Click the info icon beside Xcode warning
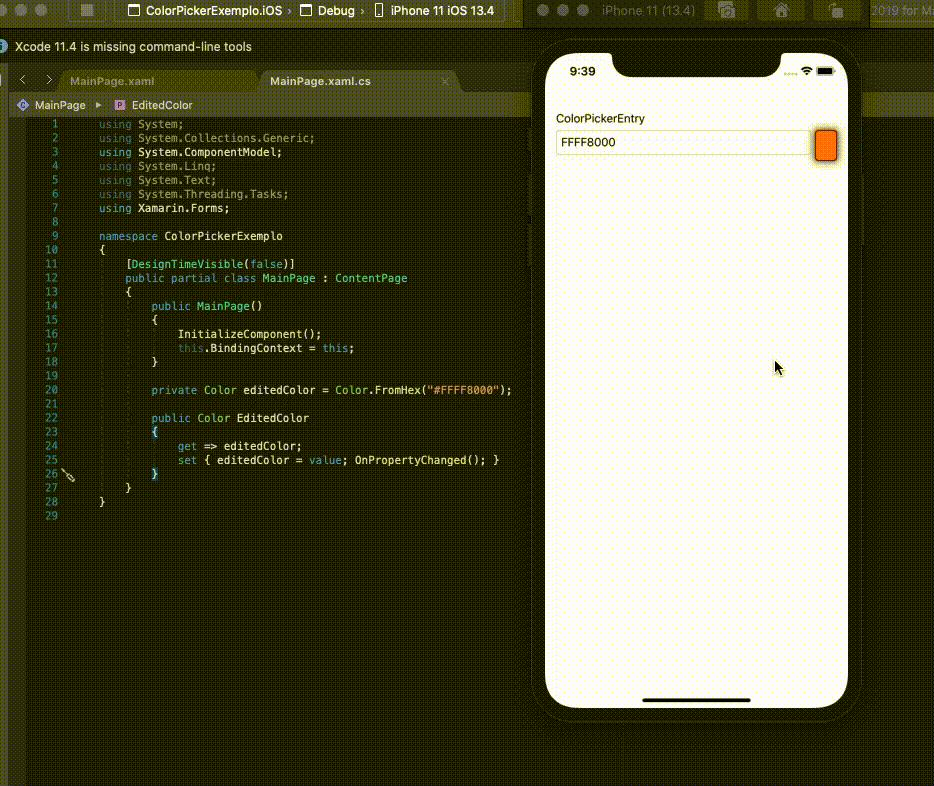 coord(3,46)
